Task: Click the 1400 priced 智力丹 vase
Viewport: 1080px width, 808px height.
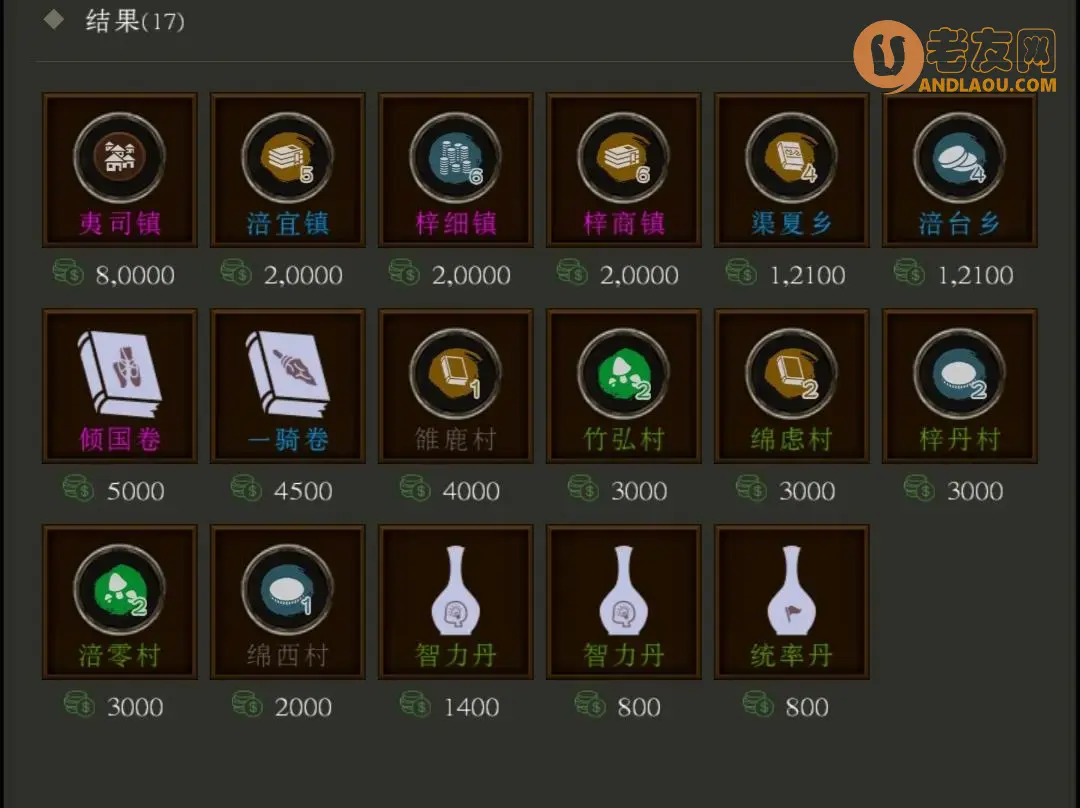Action: pyautogui.click(x=456, y=602)
